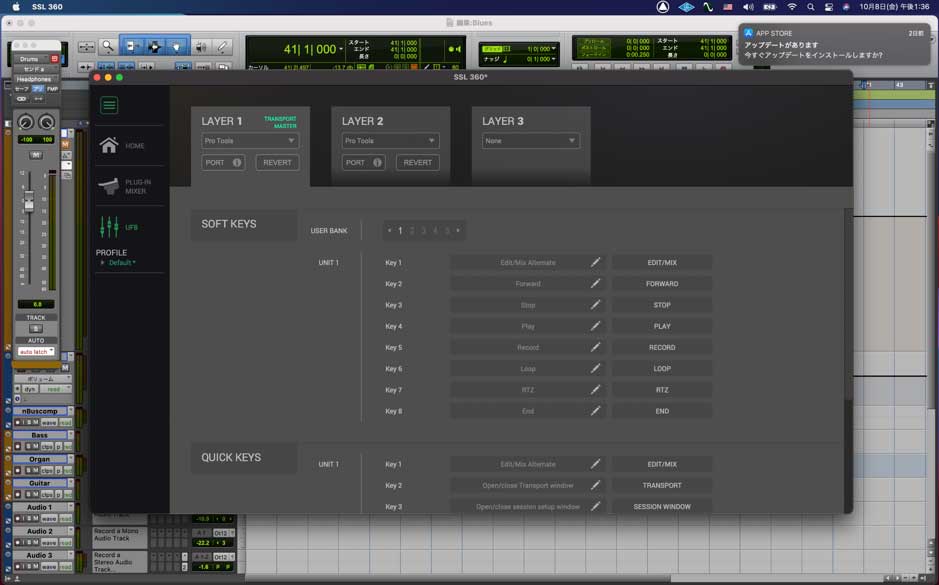Click the Layer 1 REVERT button
Viewport: 939px width, 585px height.
click(277, 163)
